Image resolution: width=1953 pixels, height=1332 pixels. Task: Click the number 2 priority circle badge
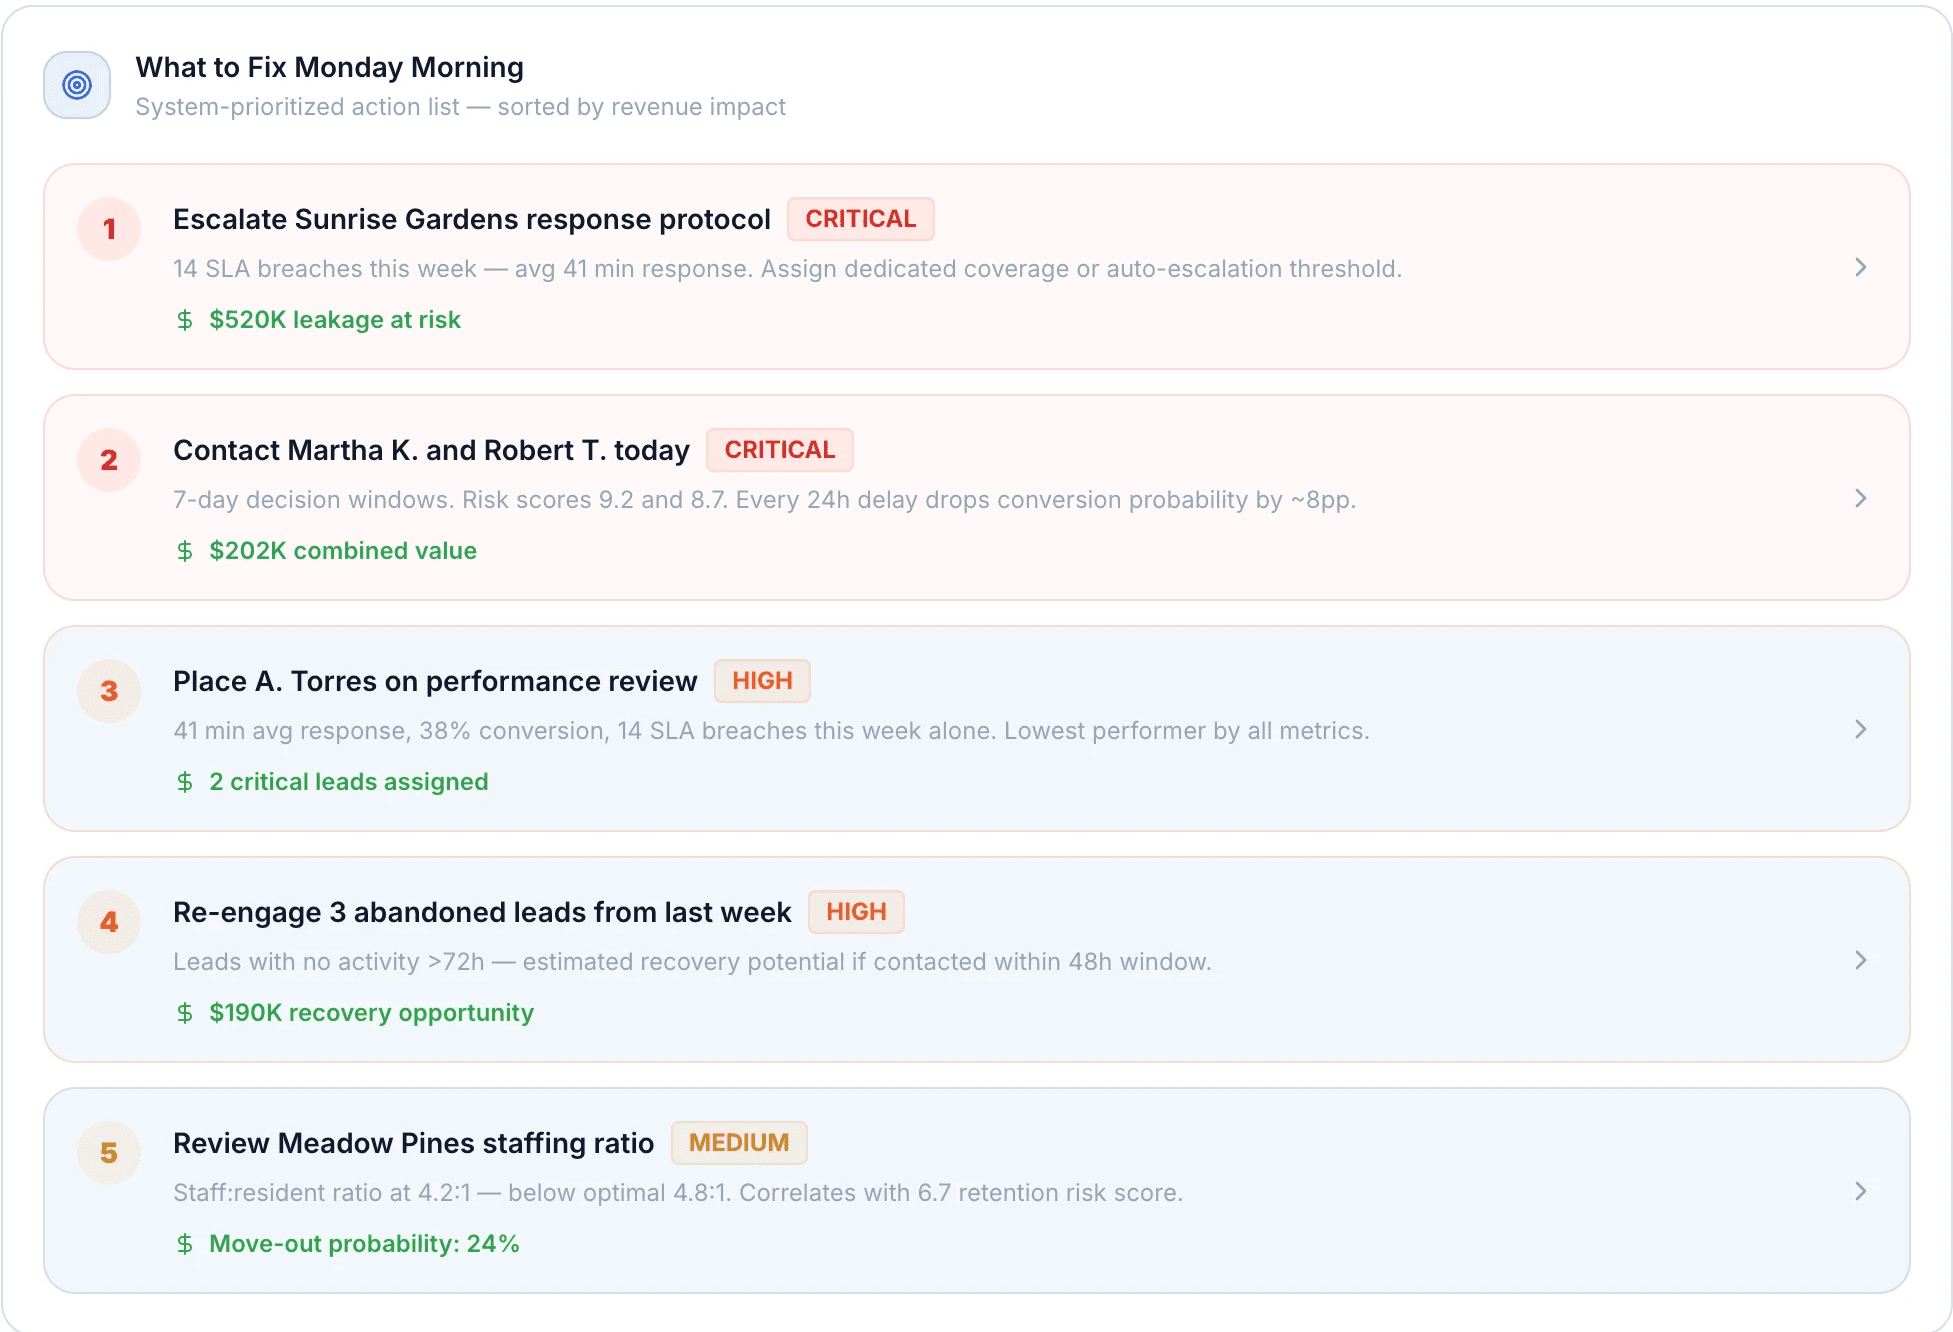click(x=109, y=460)
